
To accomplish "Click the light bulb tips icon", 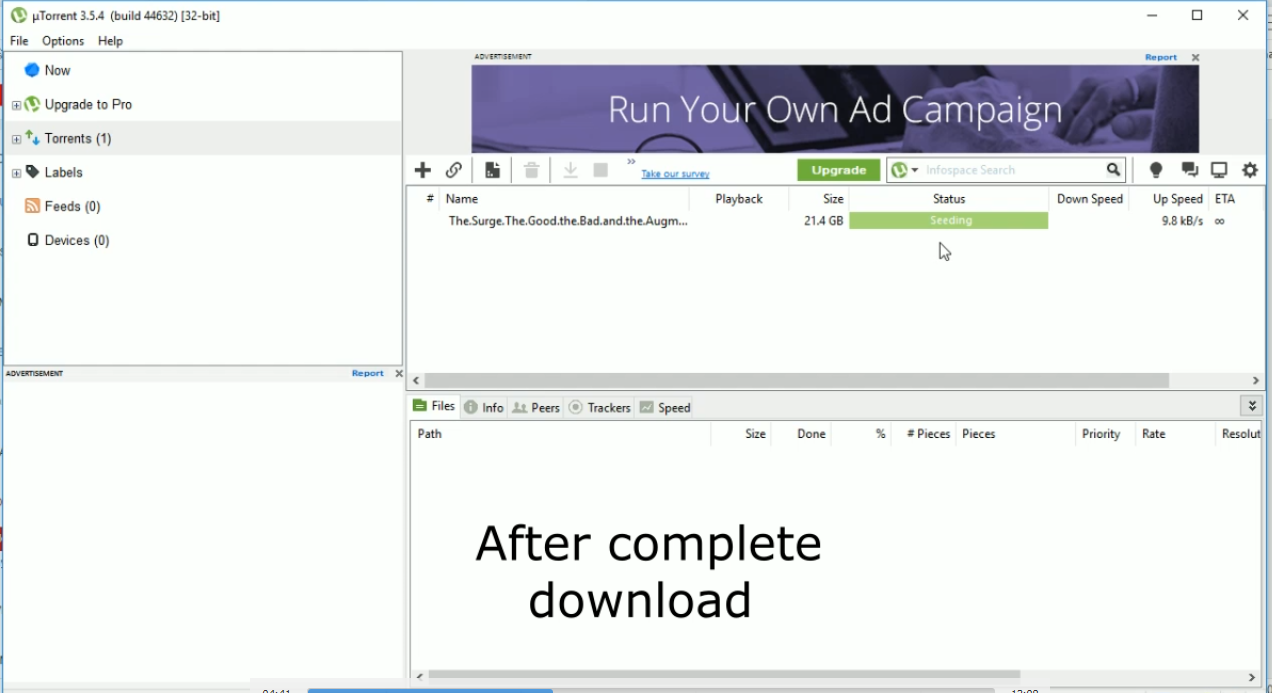I will point(1156,170).
